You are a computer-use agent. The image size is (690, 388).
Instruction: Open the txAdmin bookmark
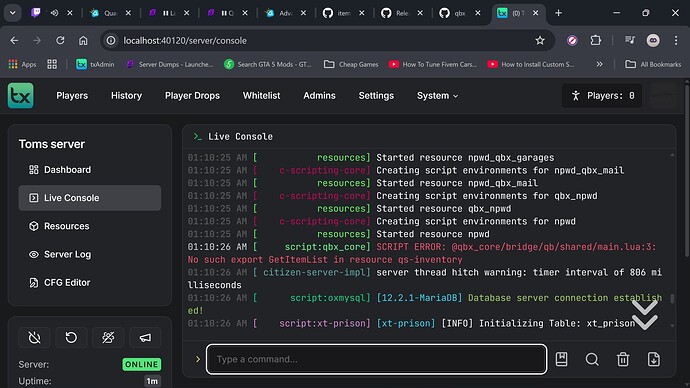(x=95, y=64)
